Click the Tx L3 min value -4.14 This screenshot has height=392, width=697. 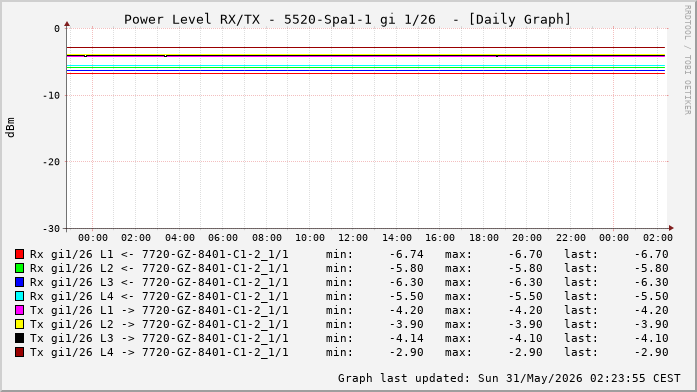[x=406, y=338]
